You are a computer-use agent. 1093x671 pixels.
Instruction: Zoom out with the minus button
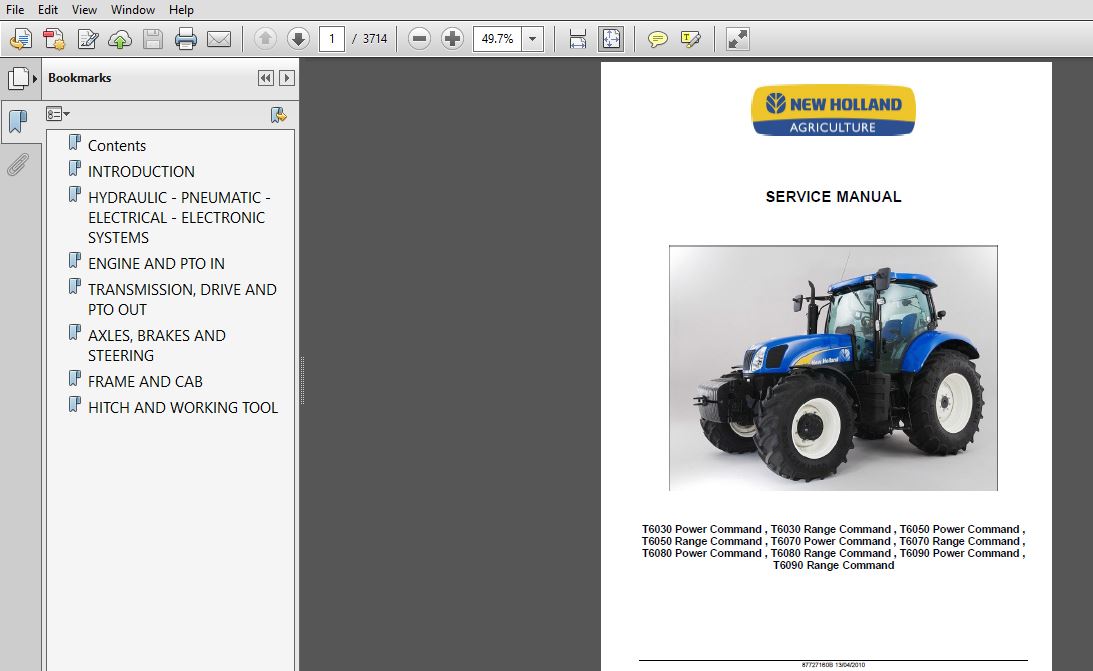[x=419, y=38]
